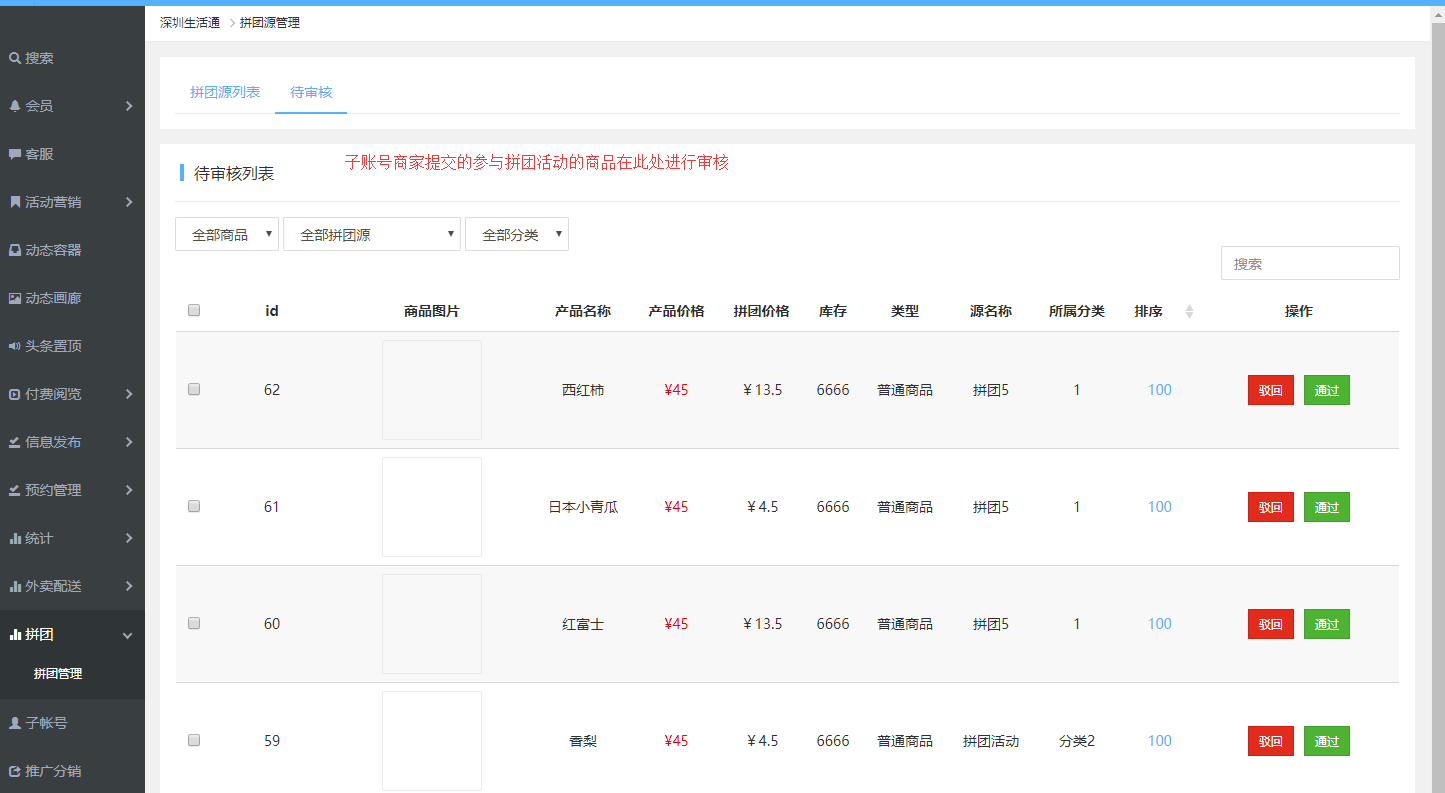Click the bell icon next to 会员
Image resolution: width=1445 pixels, height=793 pixels.
pos(15,106)
